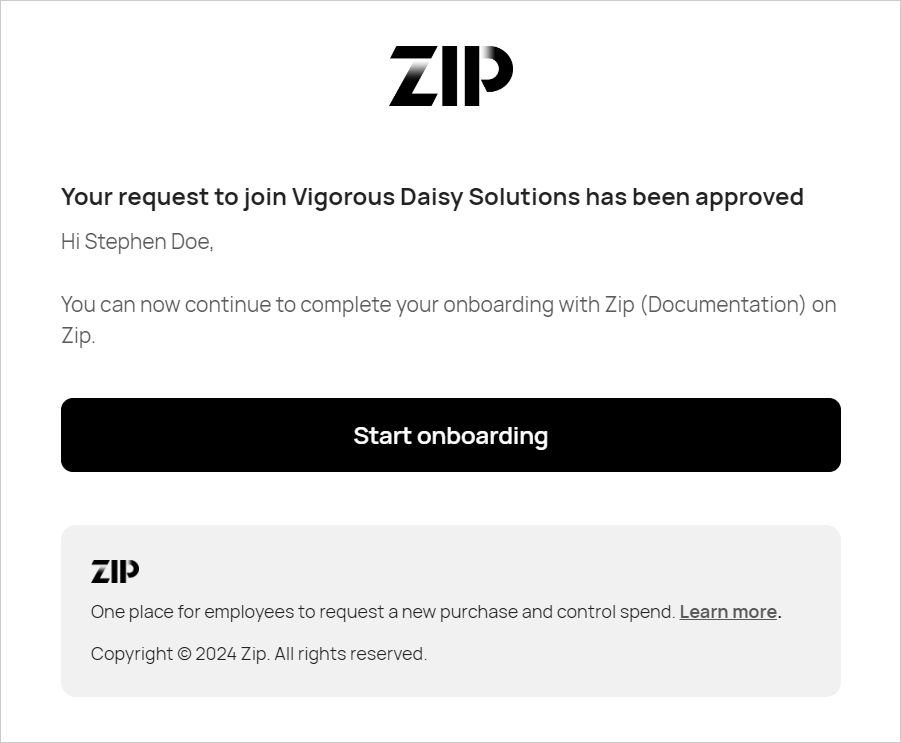
Task: Click the "Hi Stephen Doe," greeting line
Action: (137, 242)
